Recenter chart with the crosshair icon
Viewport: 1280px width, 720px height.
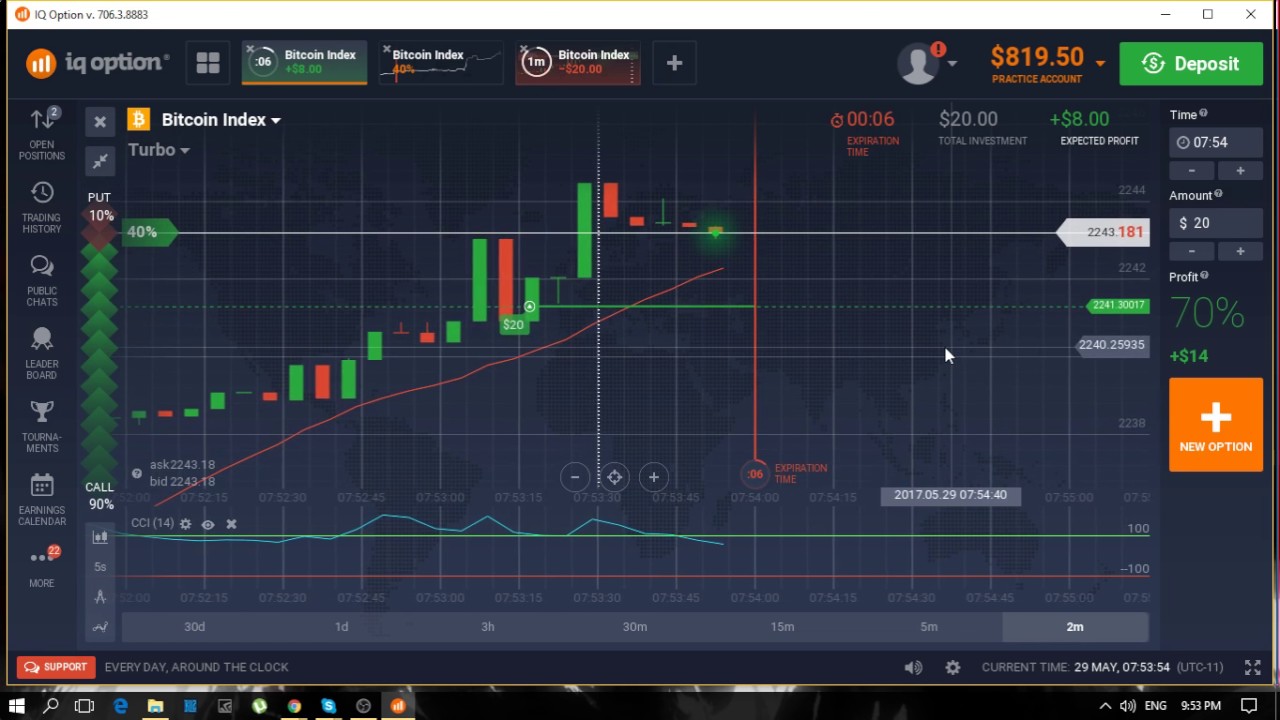(614, 477)
